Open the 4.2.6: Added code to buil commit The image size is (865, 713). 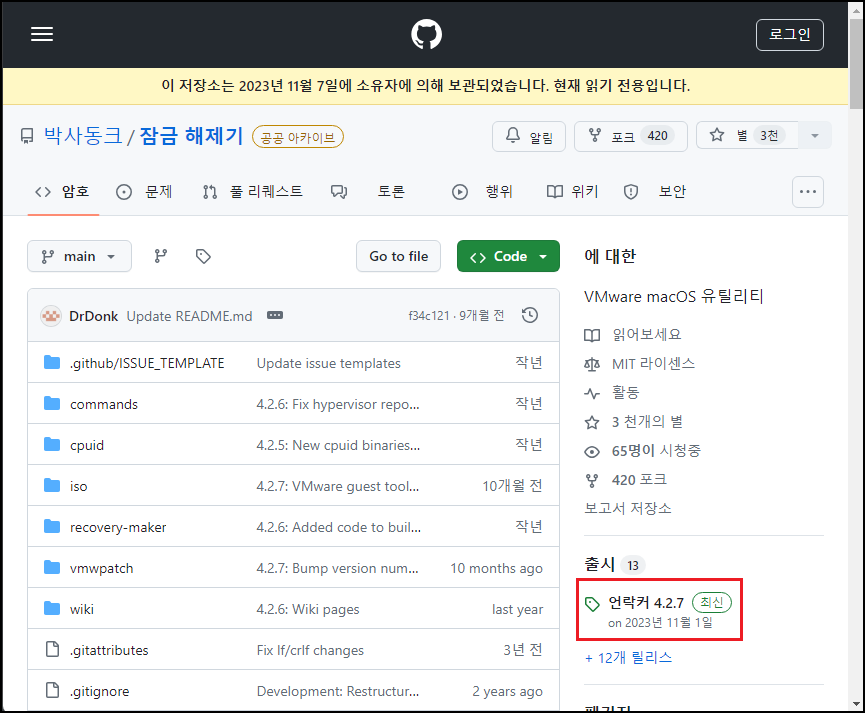click(339, 528)
